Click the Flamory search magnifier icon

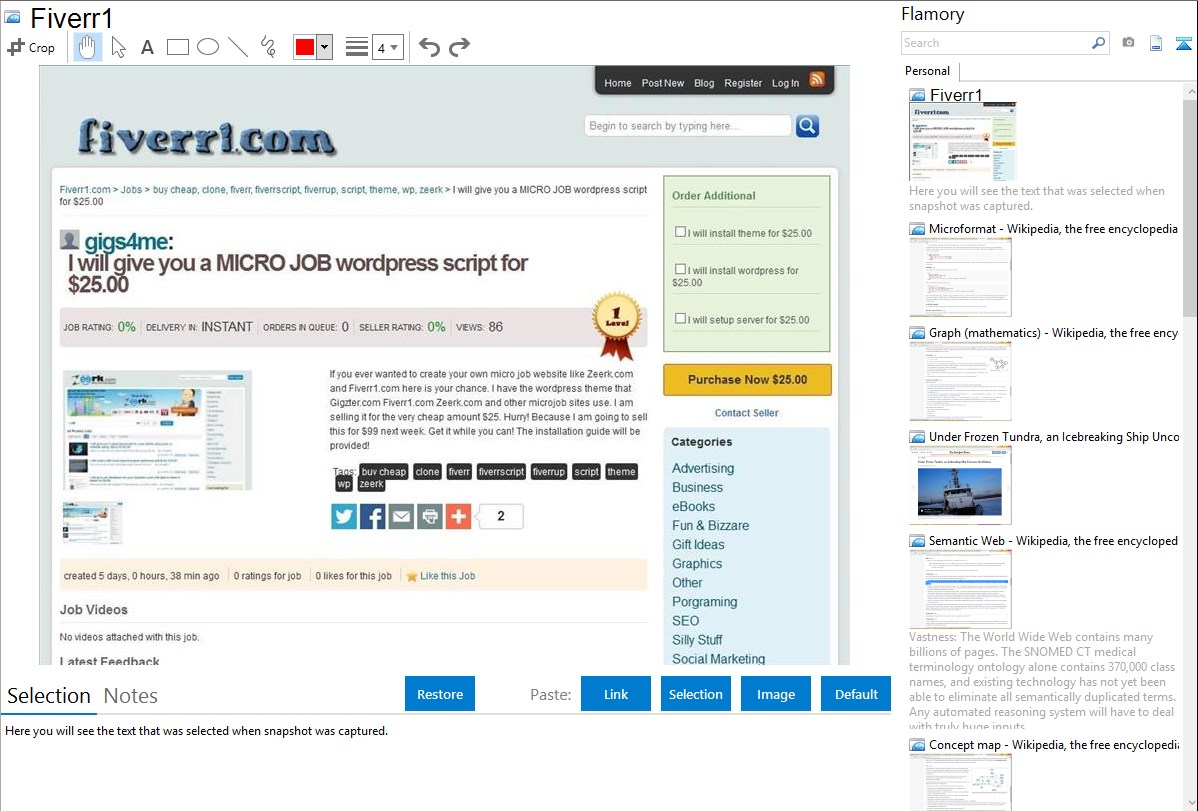[x=1098, y=43]
